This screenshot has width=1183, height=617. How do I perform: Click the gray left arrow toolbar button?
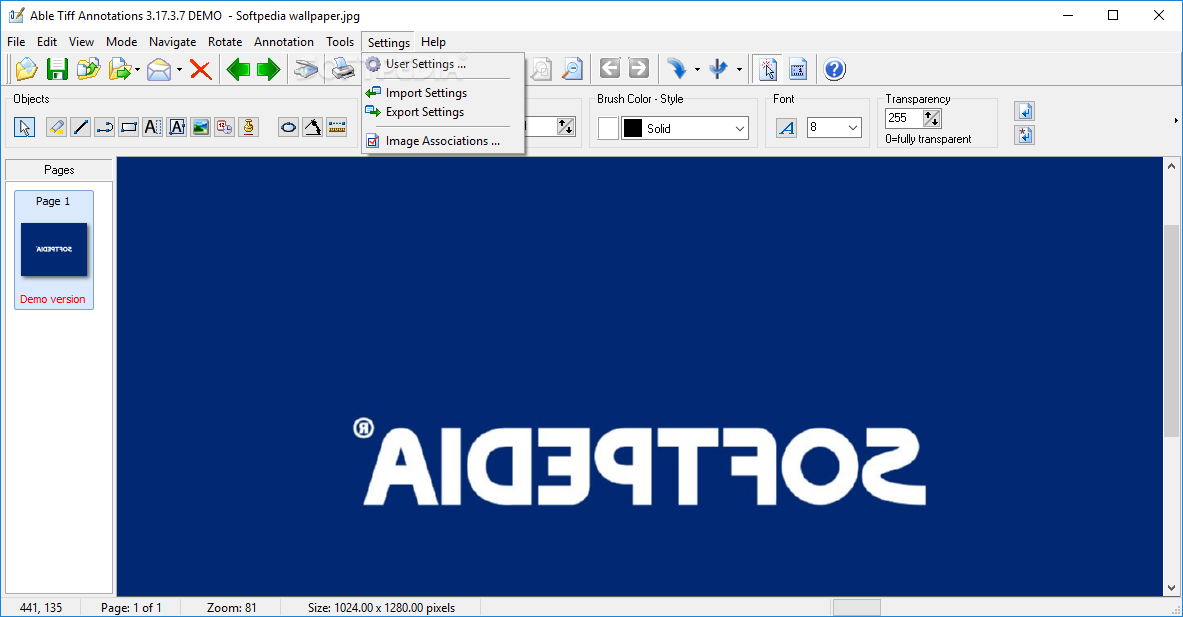(x=610, y=69)
